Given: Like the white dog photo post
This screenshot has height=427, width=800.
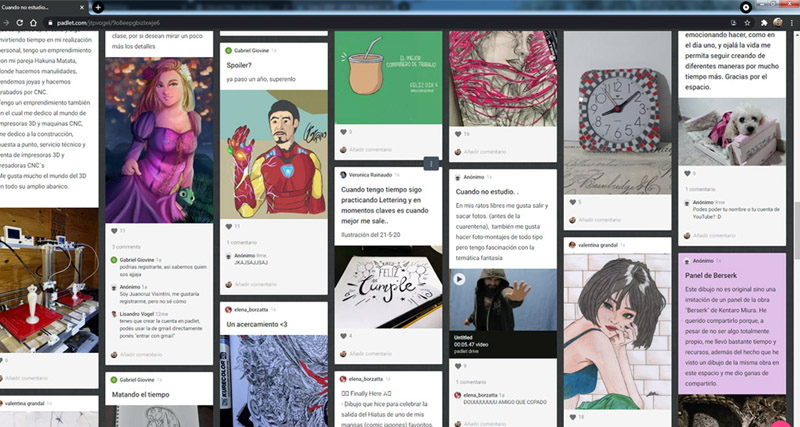Looking at the screenshot, I should tap(687, 173).
